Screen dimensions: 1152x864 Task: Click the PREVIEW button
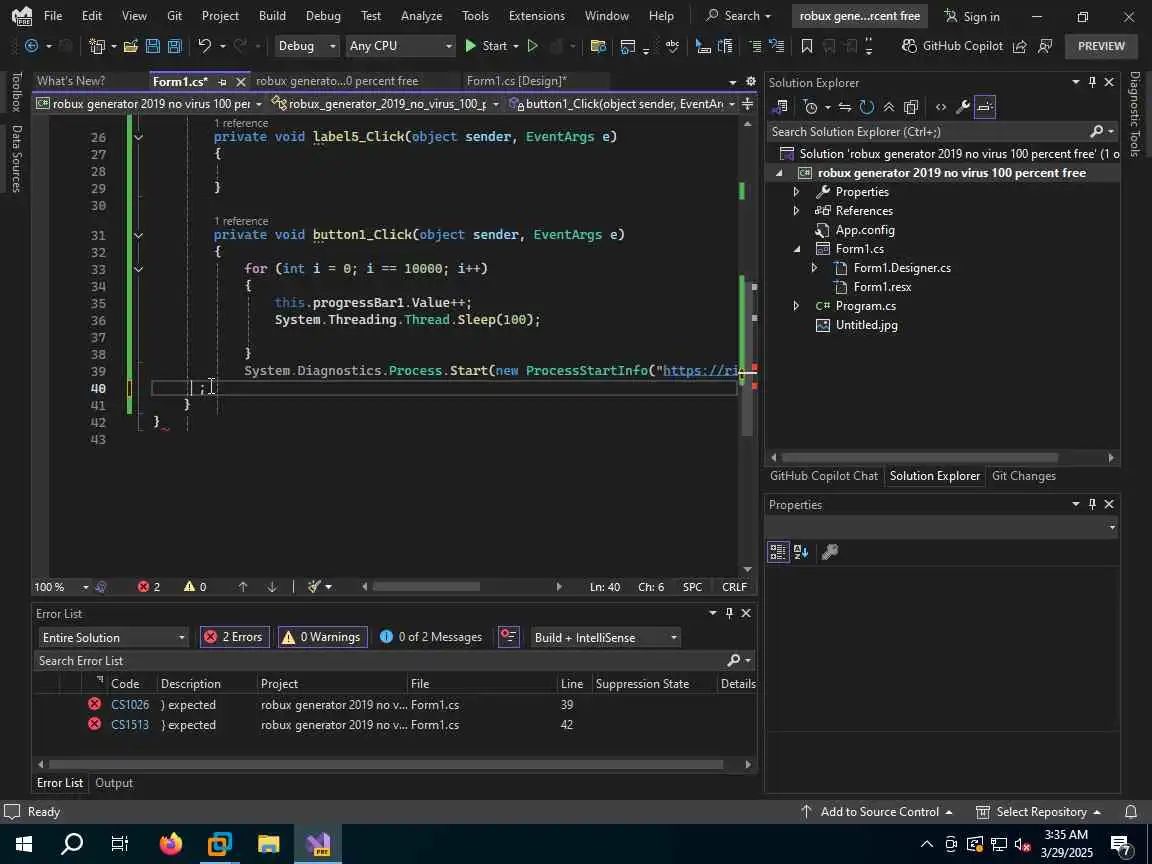click(1101, 46)
